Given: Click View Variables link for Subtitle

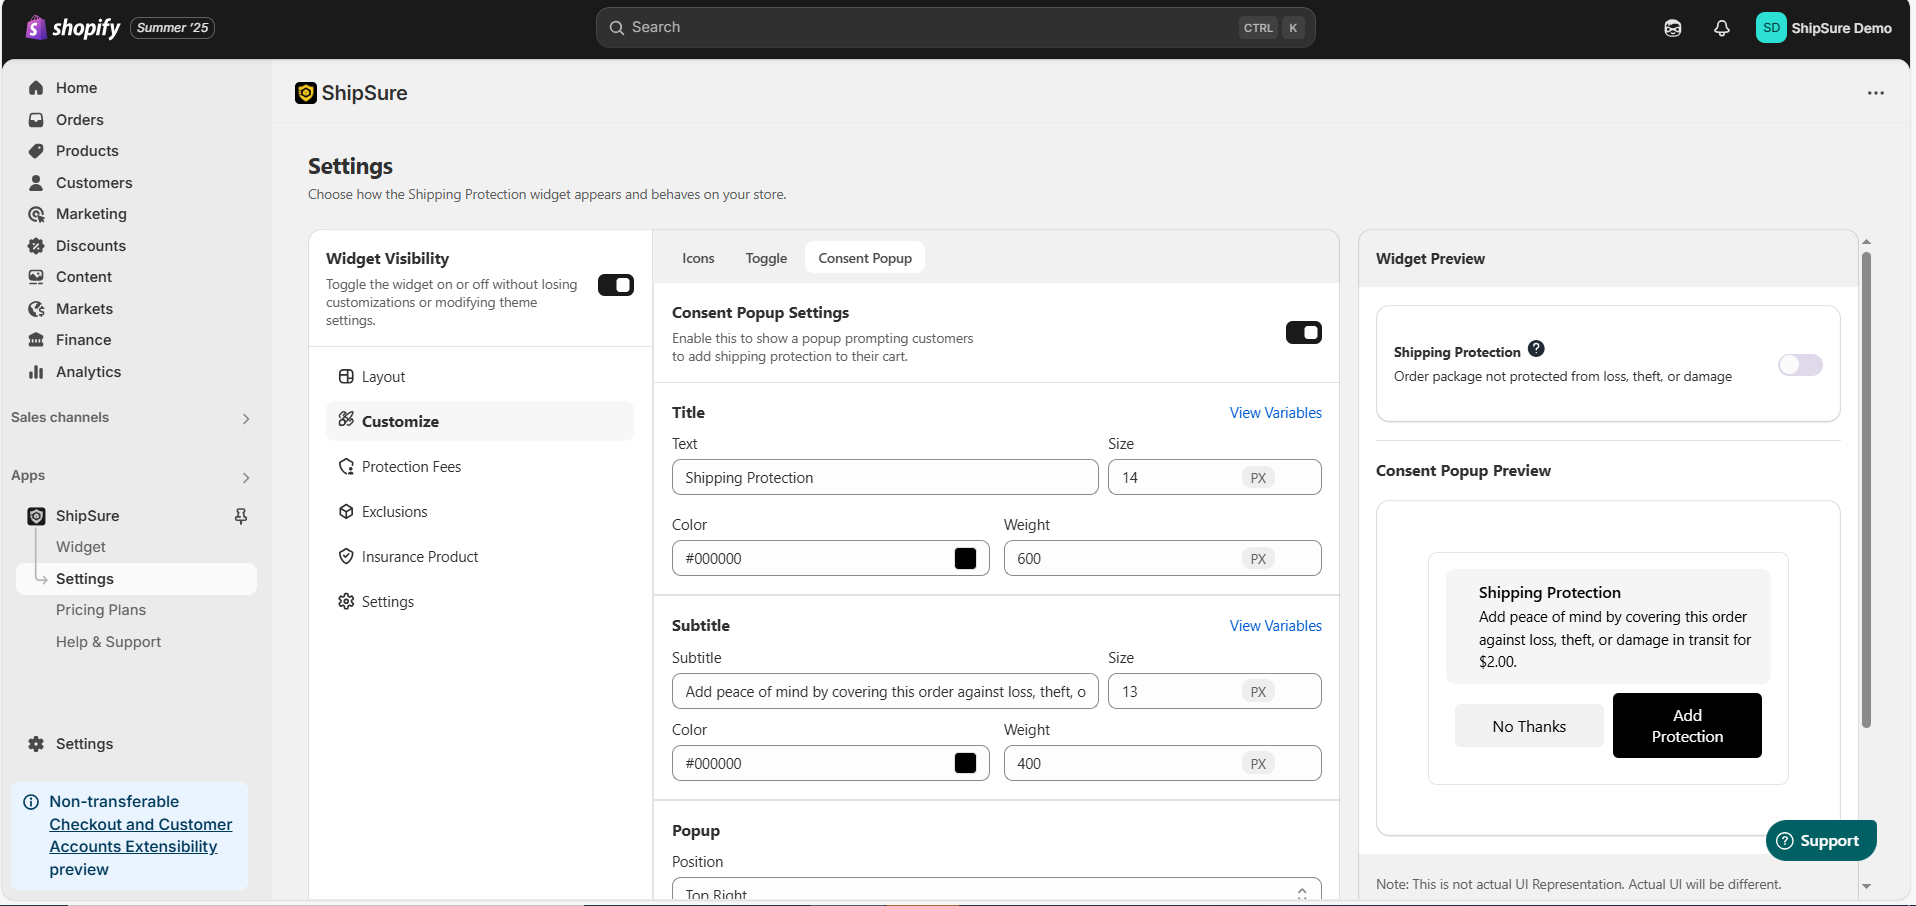Looking at the screenshot, I should [1276, 626].
